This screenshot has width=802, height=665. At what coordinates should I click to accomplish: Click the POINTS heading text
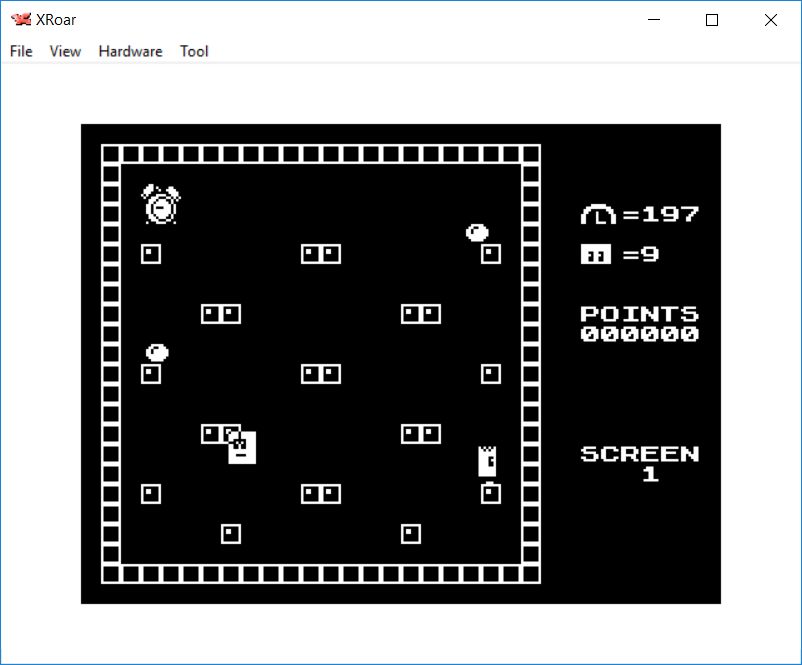(639, 314)
